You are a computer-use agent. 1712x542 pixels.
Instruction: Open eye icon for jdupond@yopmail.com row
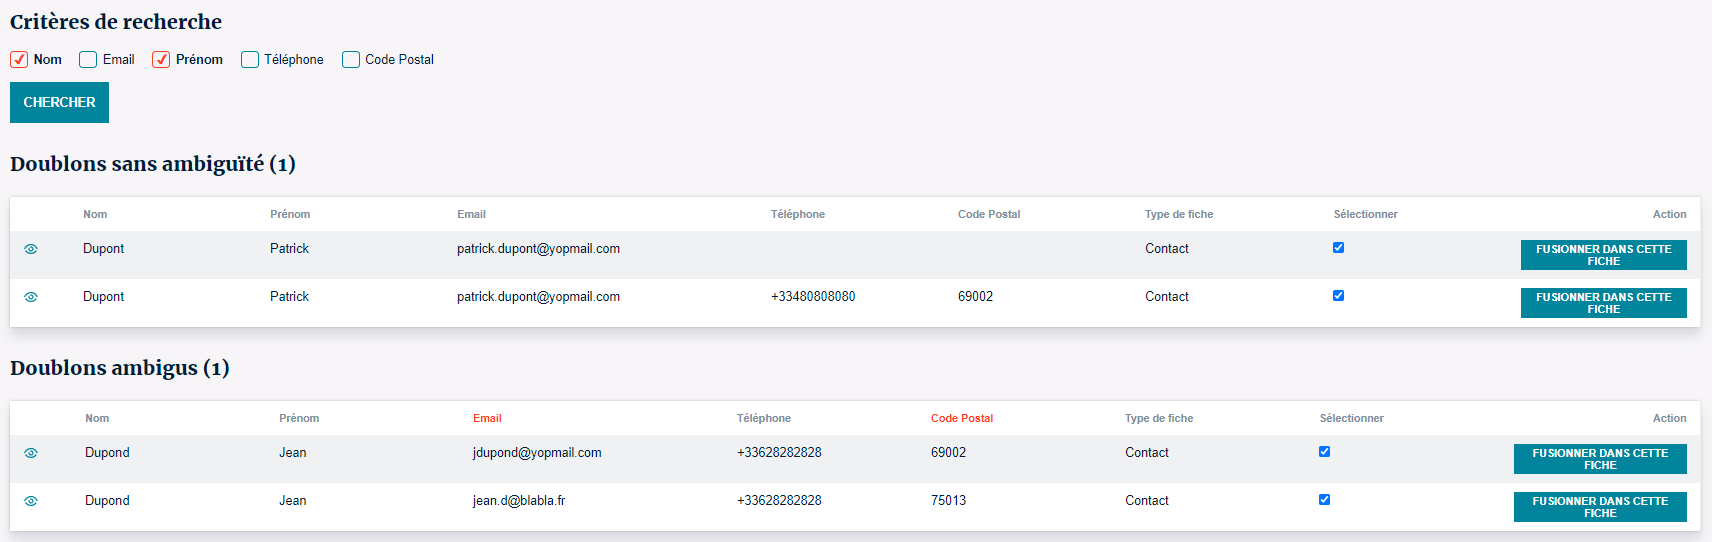tap(31, 453)
